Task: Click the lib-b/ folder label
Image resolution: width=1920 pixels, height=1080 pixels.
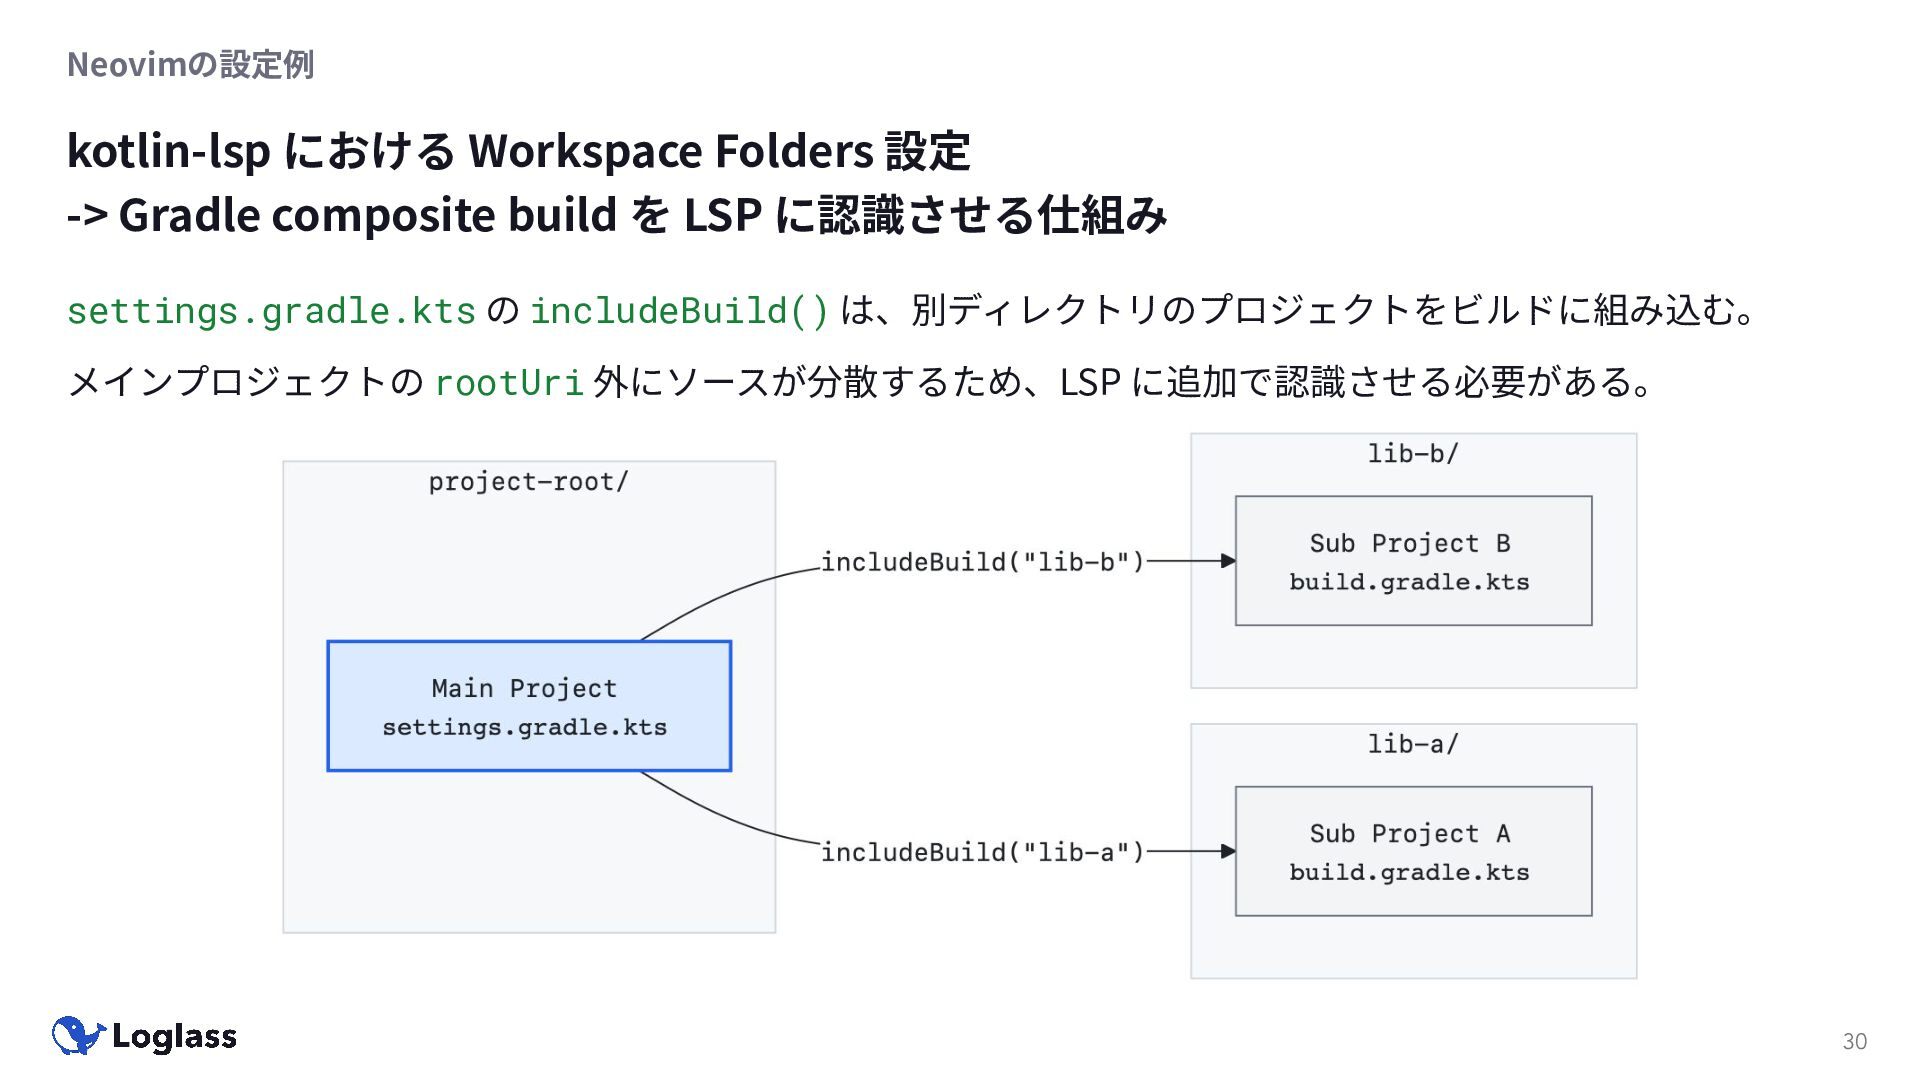Action: [x=1412, y=454]
